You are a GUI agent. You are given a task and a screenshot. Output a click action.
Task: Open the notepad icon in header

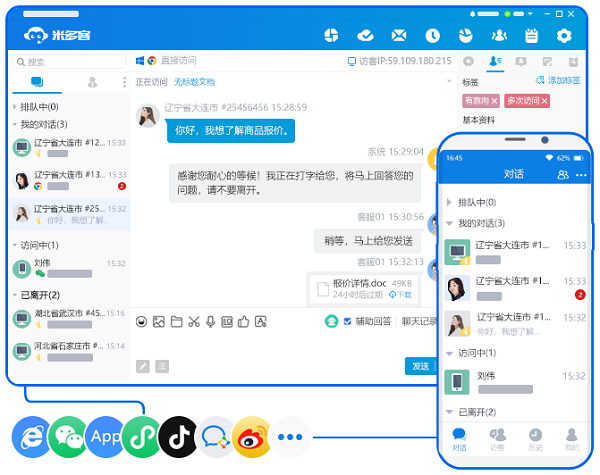tap(532, 36)
